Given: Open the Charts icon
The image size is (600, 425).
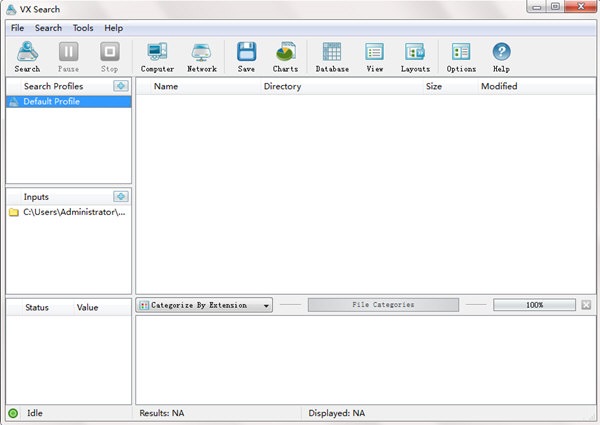Looking at the screenshot, I should pos(285,57).
